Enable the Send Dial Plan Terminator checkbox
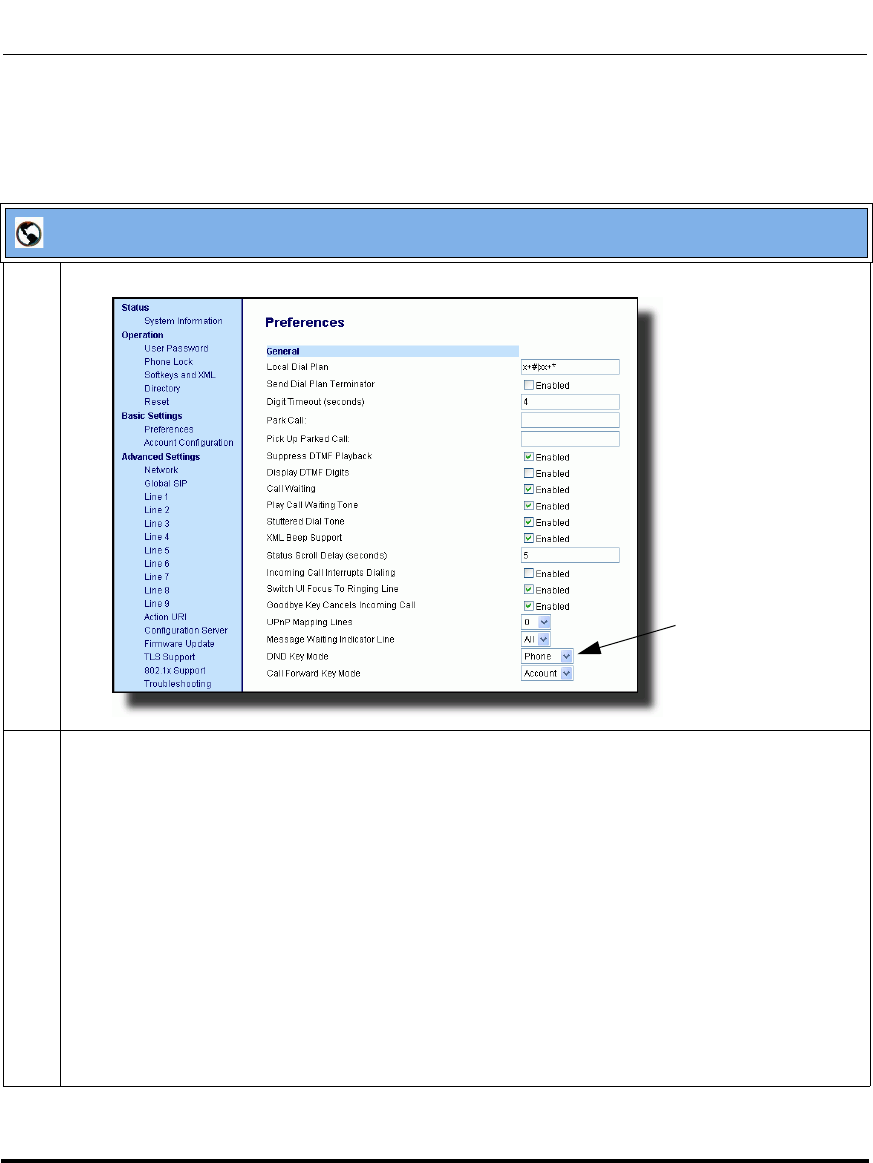Image resolution: width=873 pixels, height=1163 pixels. click(x=529, y=385)
